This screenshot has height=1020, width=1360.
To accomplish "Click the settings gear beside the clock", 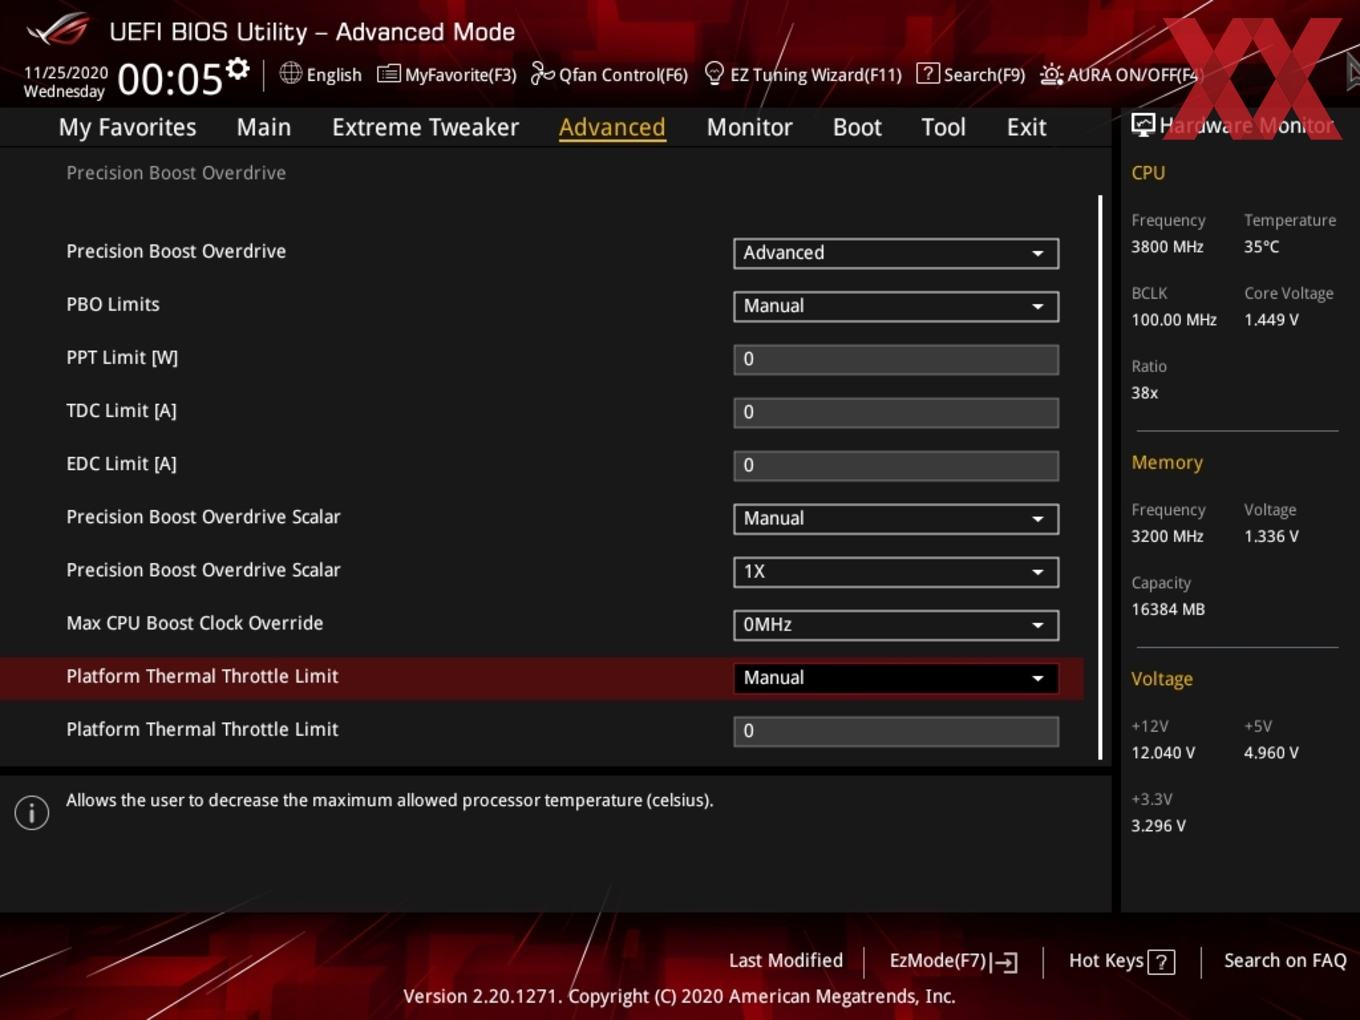I will point(238,69).
